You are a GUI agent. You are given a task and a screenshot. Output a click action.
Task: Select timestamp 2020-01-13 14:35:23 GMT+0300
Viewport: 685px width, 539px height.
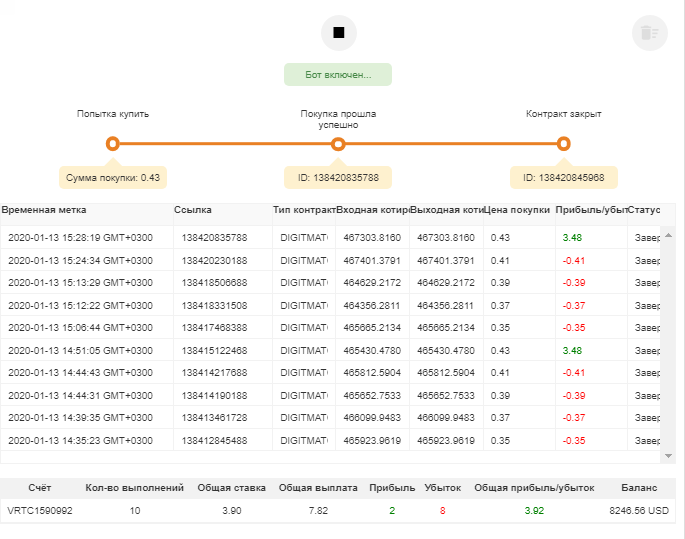[80, 440]
